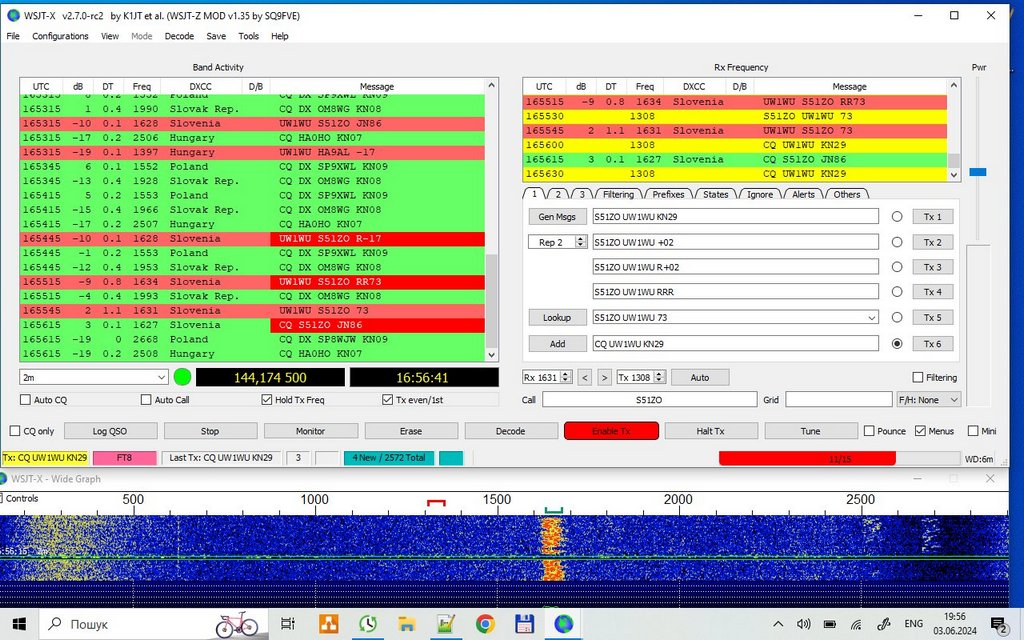This screenshot has width=1024, height=640.
Task: Click the Erase button
Action: point(410,431)
